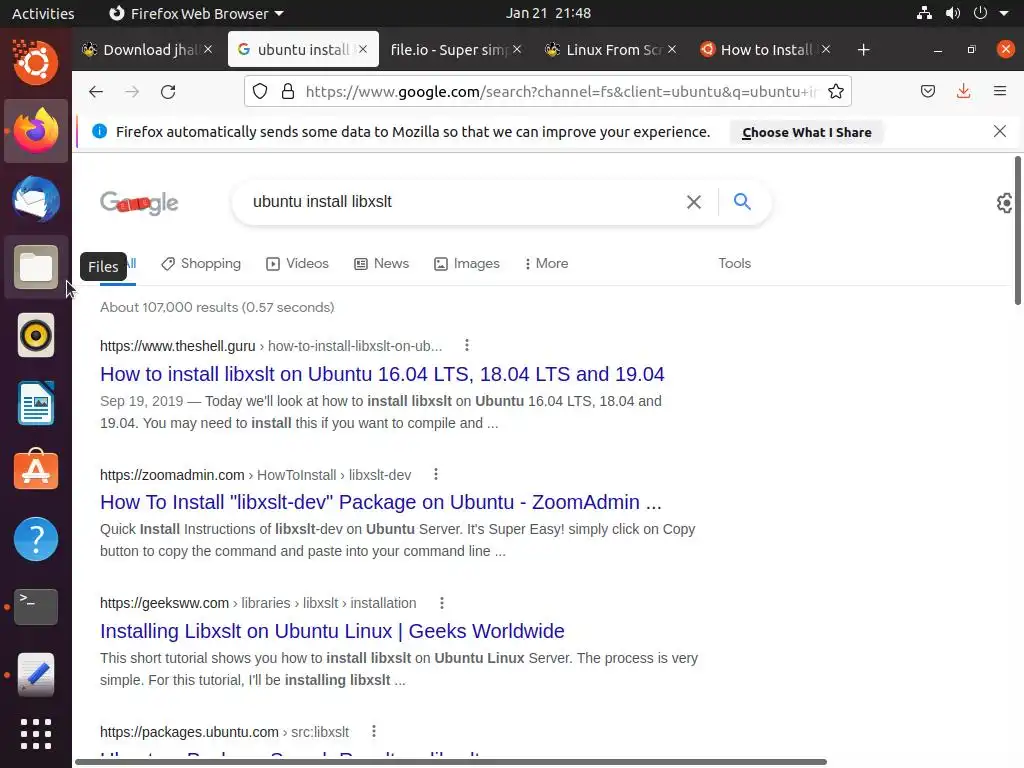Clear the Google search box text
Screen dimensions: 1024x768
coord(694,202)
